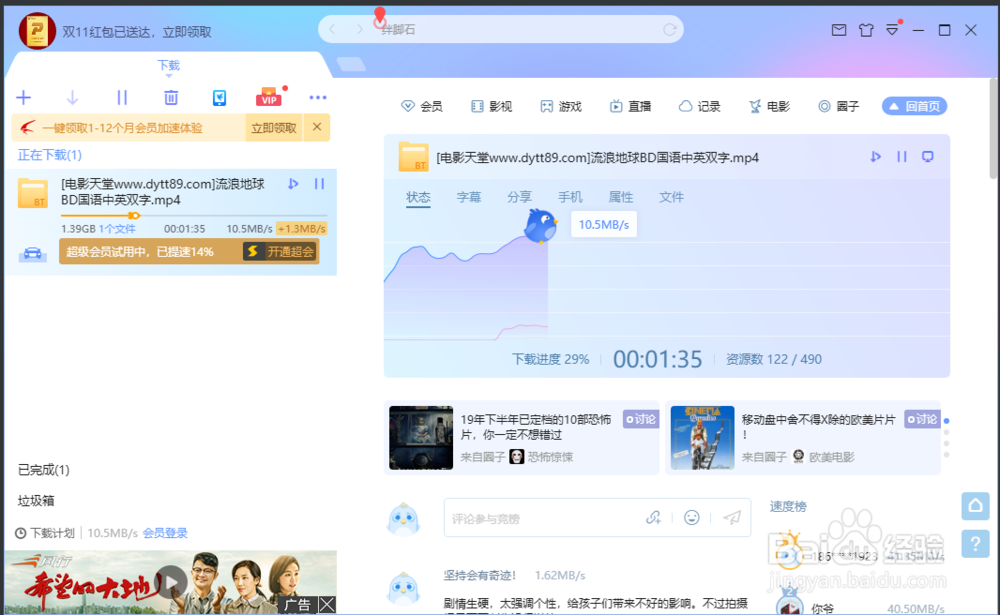Open the 电影 navigation item
This screenshot has height=615, width=1000.
point(769,107)
